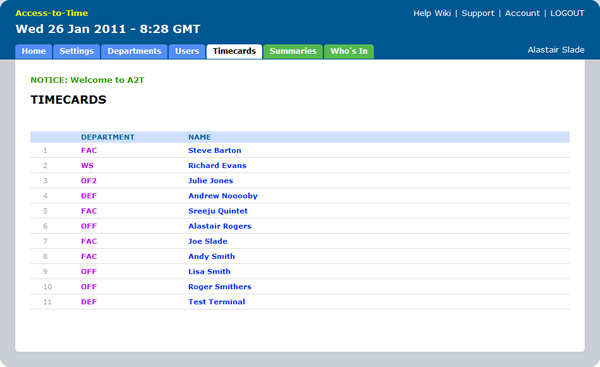Image resolution: width=600 pixels, height=367 pixels.
Task: Click the Access-to-Time logo text
Action: [52, 13]
